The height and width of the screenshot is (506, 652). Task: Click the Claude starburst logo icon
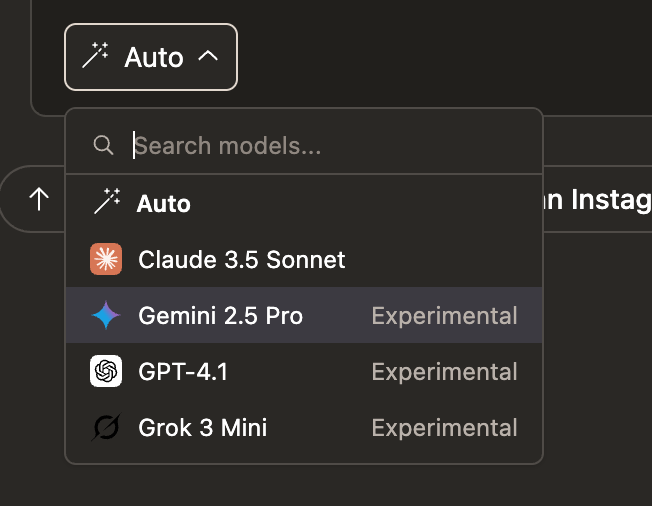(106, 260)
